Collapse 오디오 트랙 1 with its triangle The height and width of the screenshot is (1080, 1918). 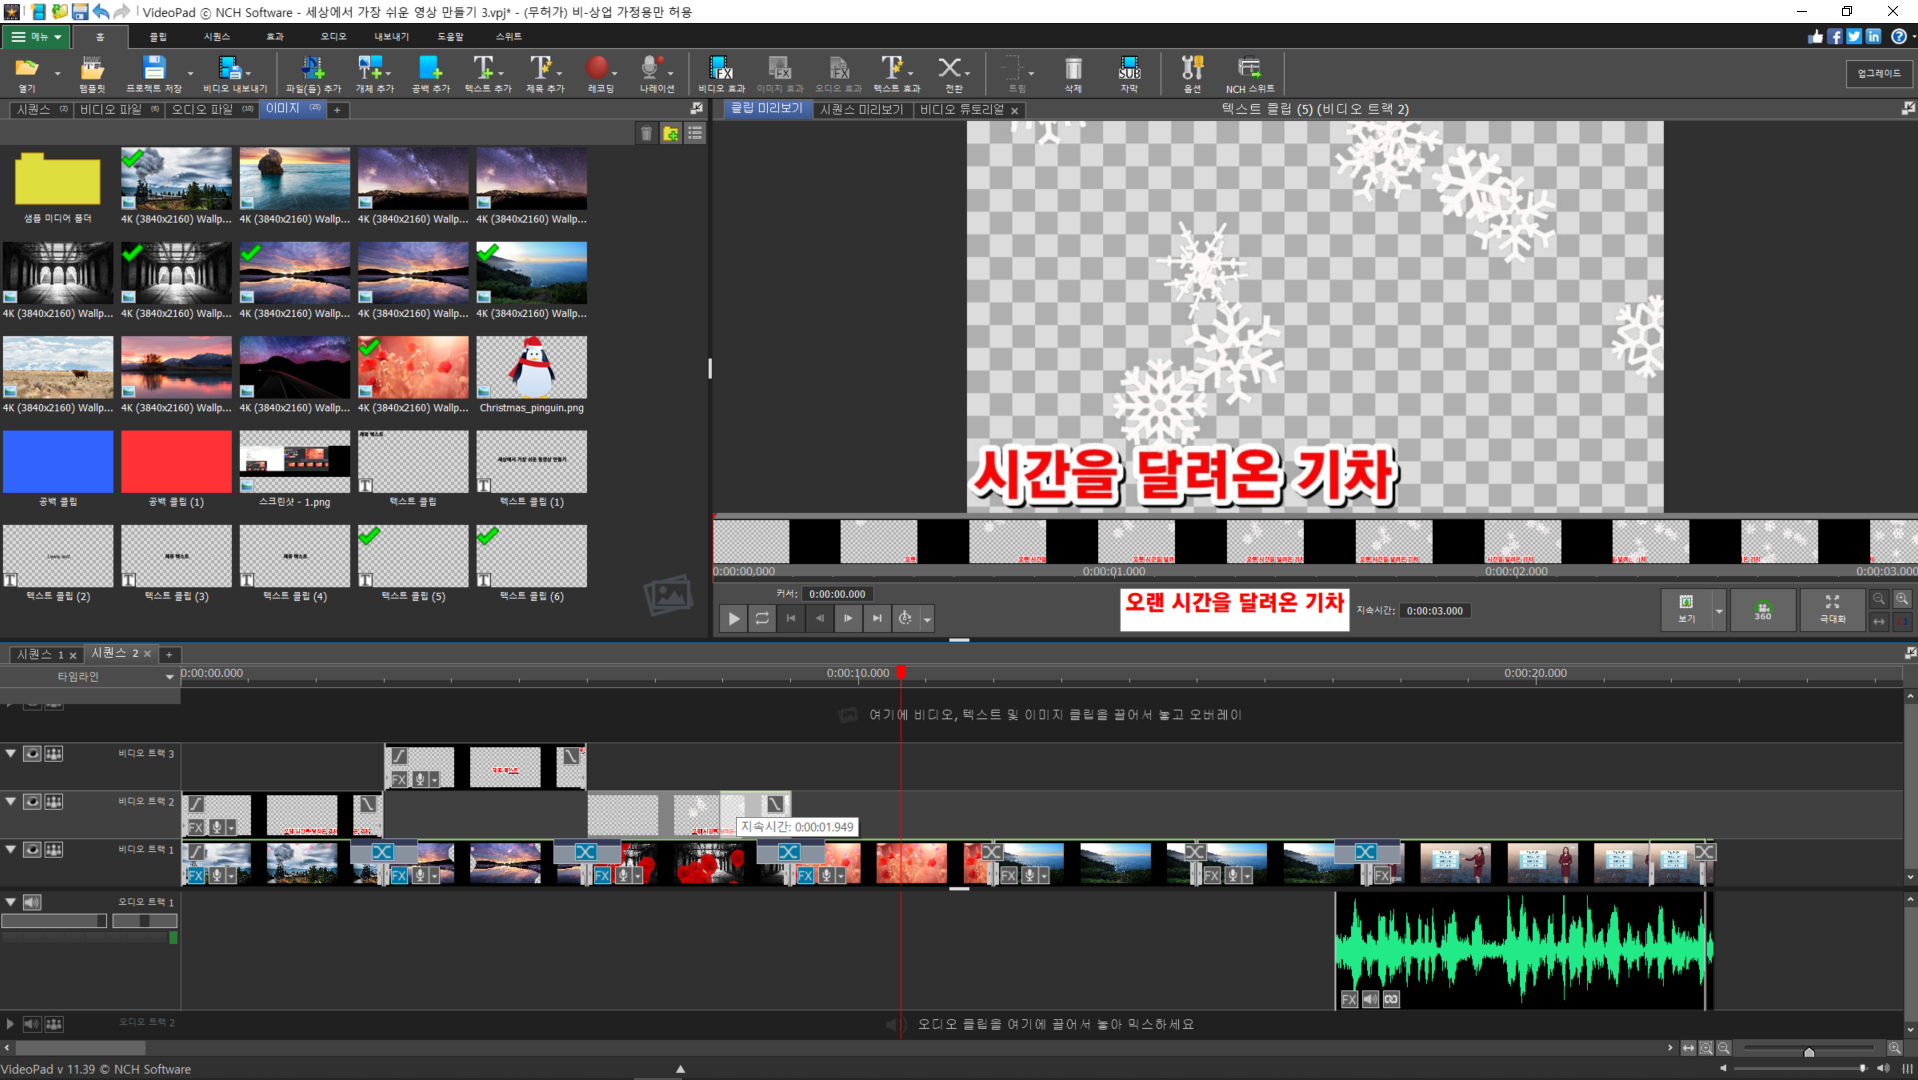click(x=11, y=902)
